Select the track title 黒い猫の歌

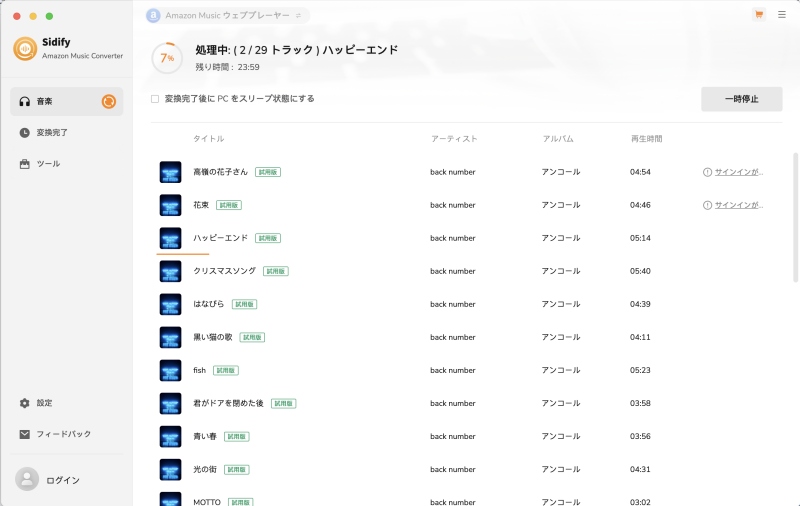(x=213, y=337)
